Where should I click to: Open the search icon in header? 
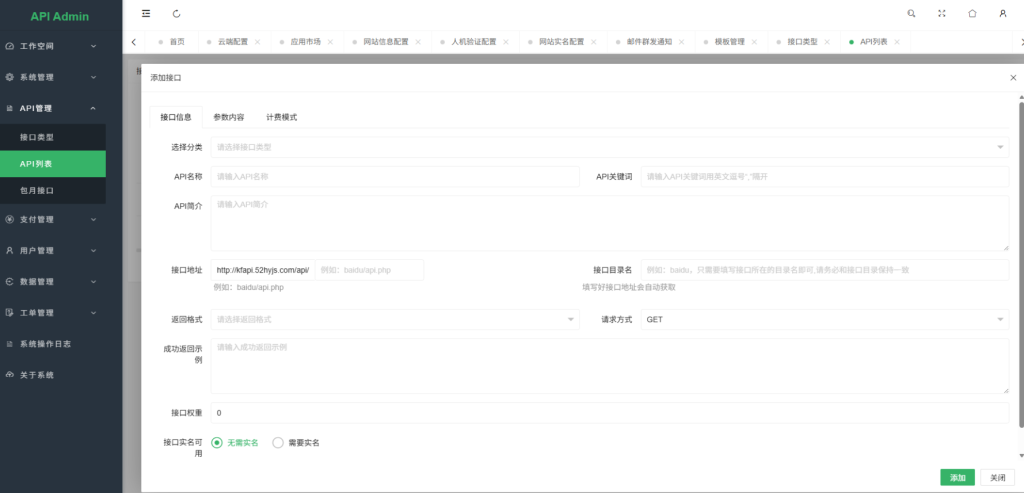[x=912, y=13]
